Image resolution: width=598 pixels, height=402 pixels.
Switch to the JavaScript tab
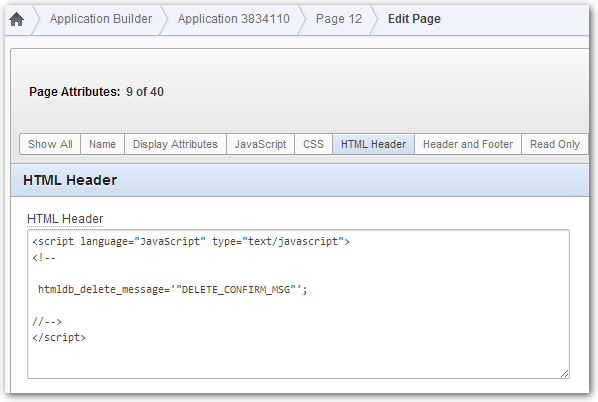[x=260, y=144]
